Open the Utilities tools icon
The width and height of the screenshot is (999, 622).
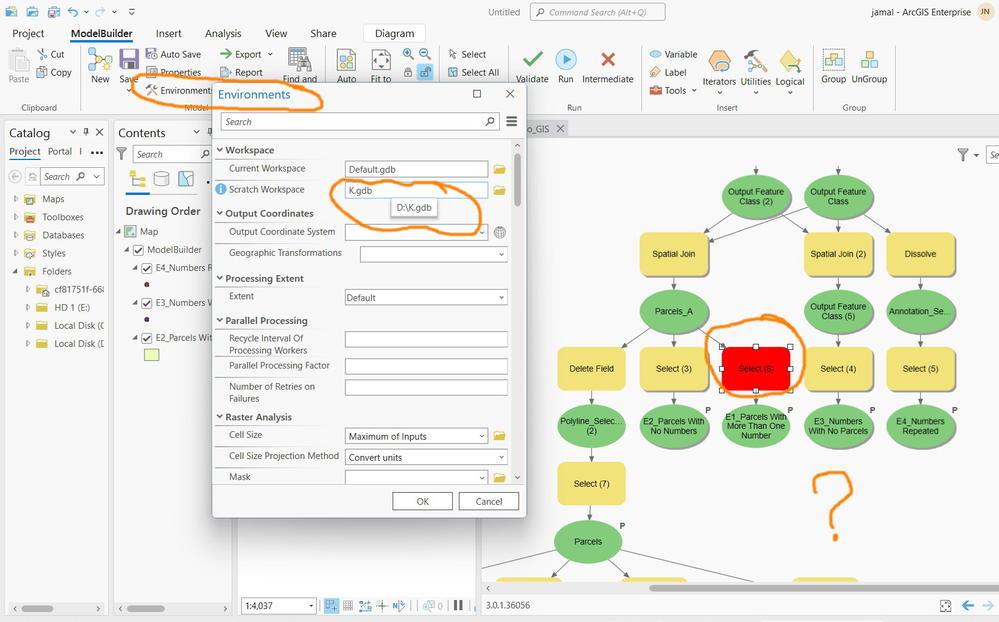[756, 62]
